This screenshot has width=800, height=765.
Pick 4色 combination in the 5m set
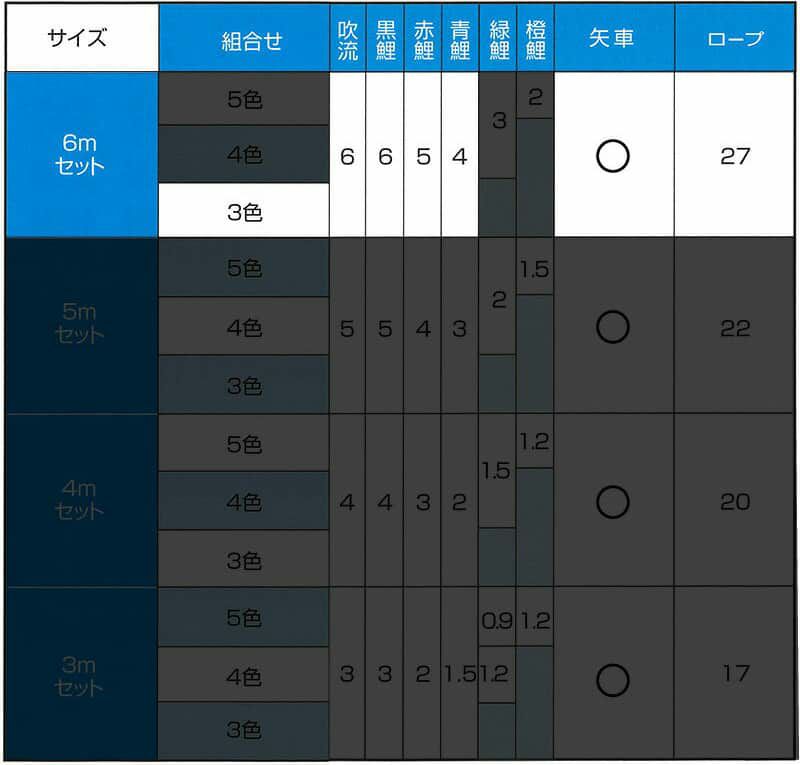pyautogui.click(x=244, y=327)
